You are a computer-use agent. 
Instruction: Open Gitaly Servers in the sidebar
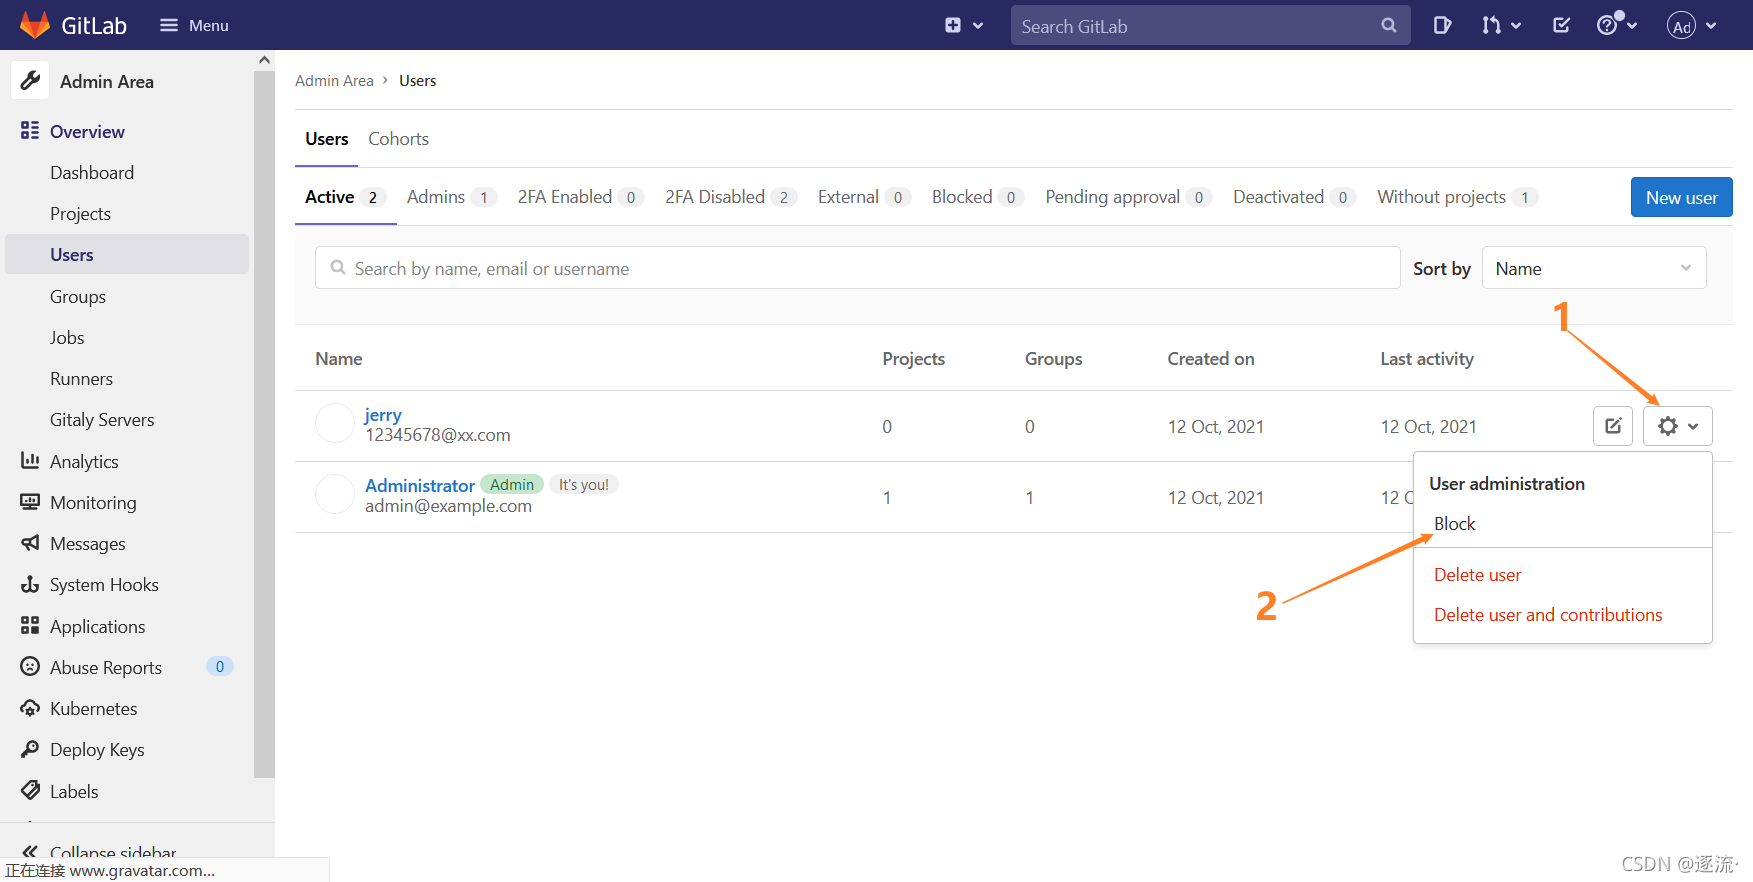point(102,420)
